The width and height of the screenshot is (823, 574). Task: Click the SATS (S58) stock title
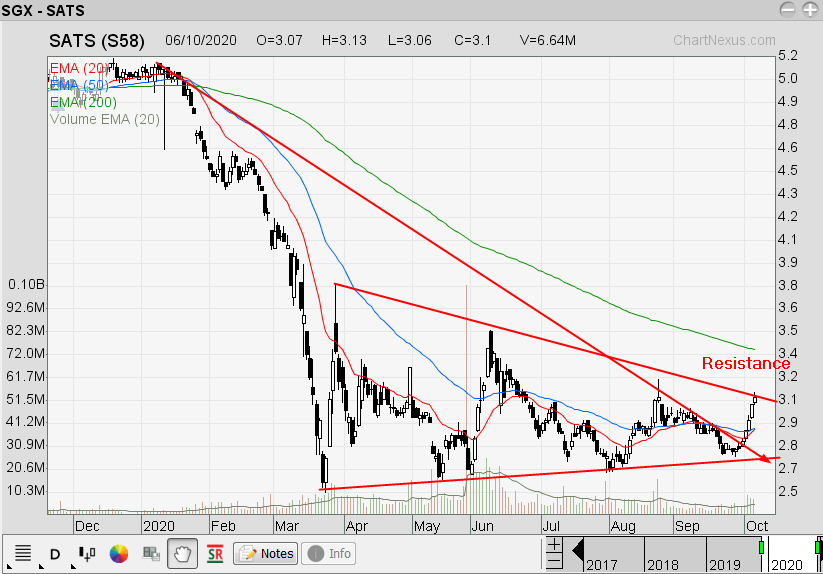97,40
